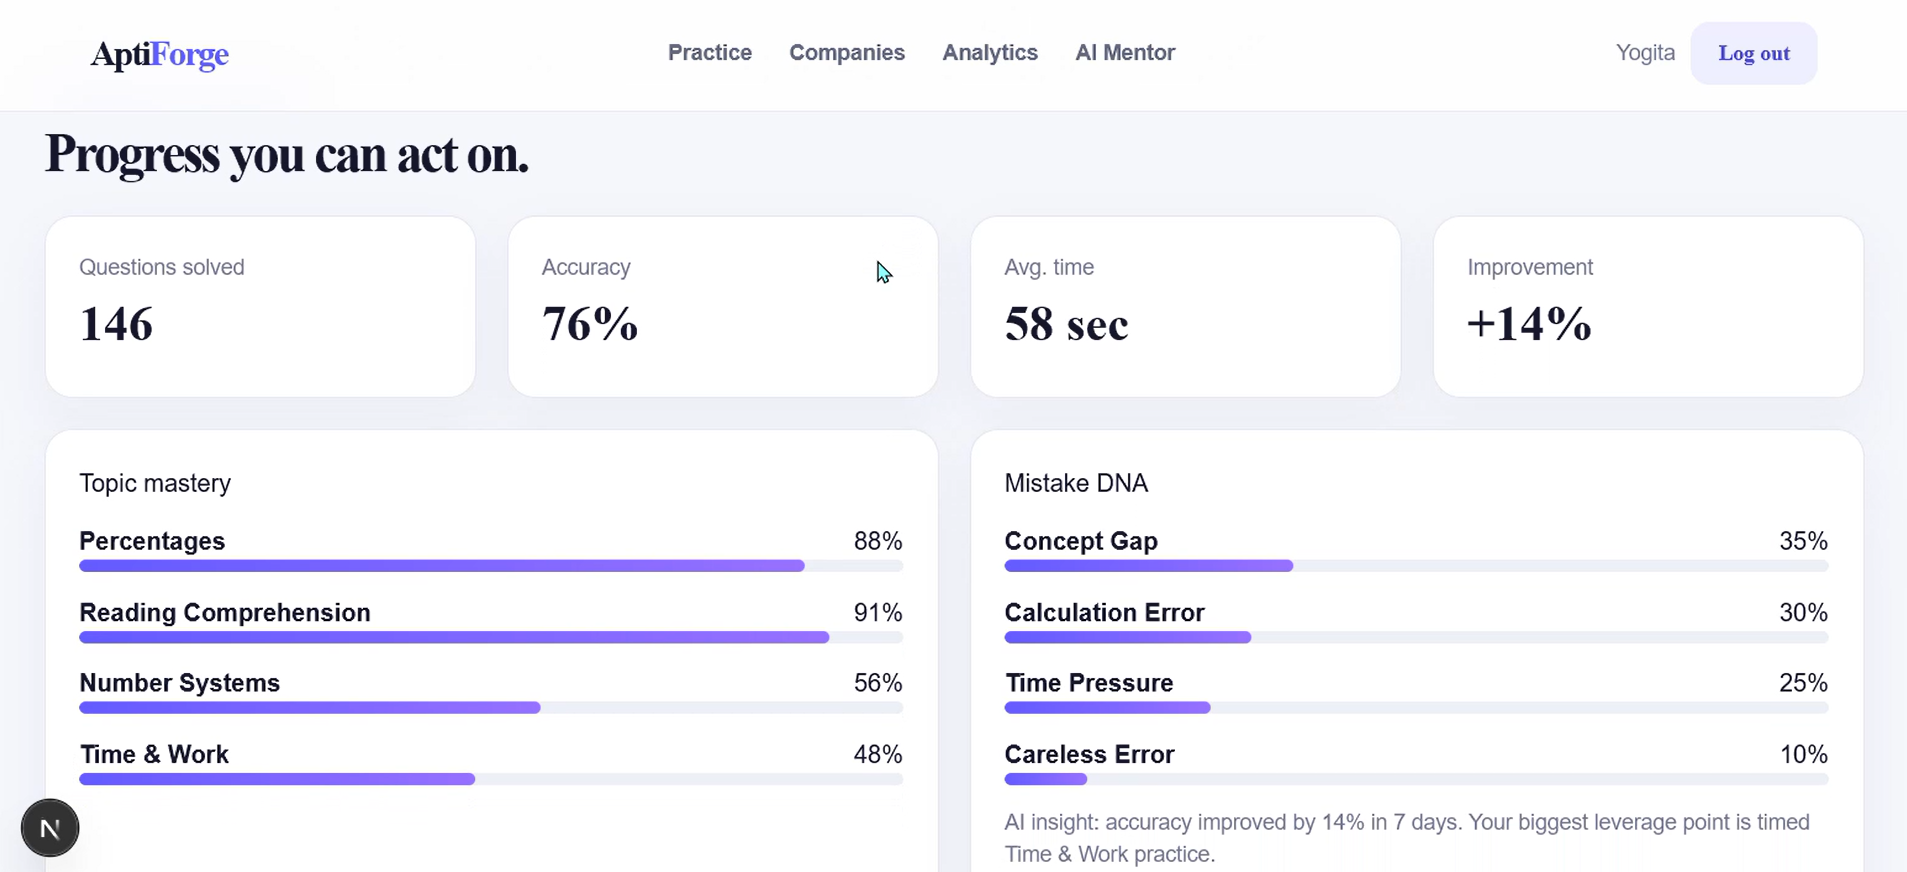Click the Time & Work progress bar
The width and height of the screenshot is (1907, 872).
[x=491, y=779]
